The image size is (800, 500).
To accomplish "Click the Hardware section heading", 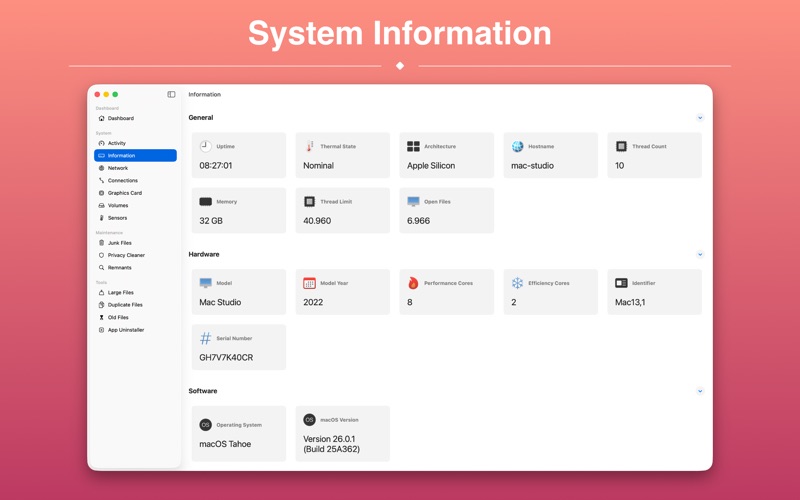I will tap(204, 255).
